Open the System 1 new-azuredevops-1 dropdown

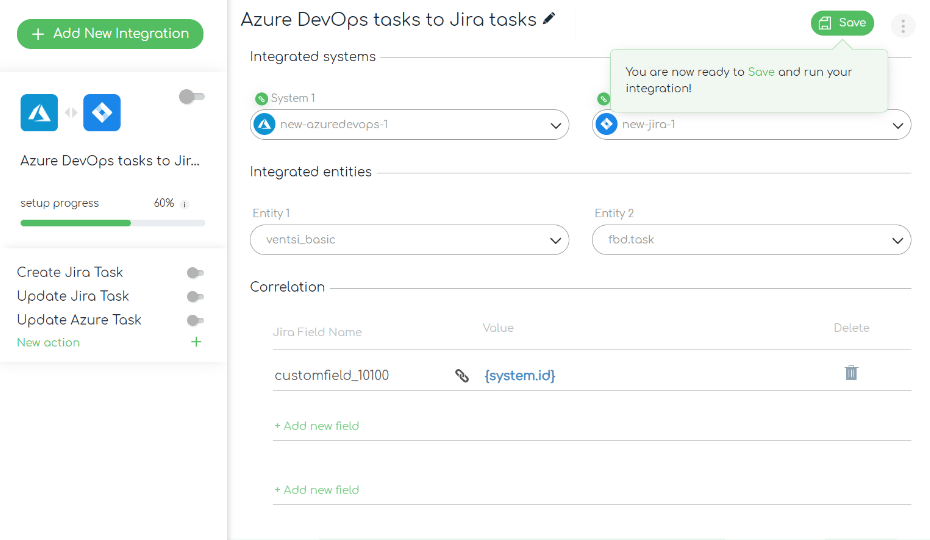point(409,125)
